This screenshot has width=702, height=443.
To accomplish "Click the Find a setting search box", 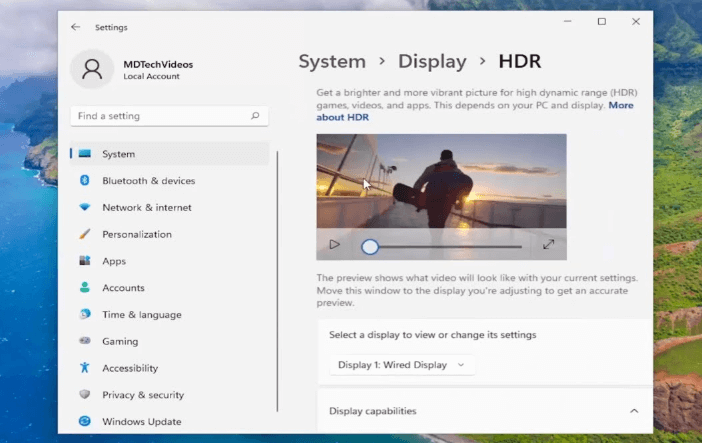I will tap(160, 116).
